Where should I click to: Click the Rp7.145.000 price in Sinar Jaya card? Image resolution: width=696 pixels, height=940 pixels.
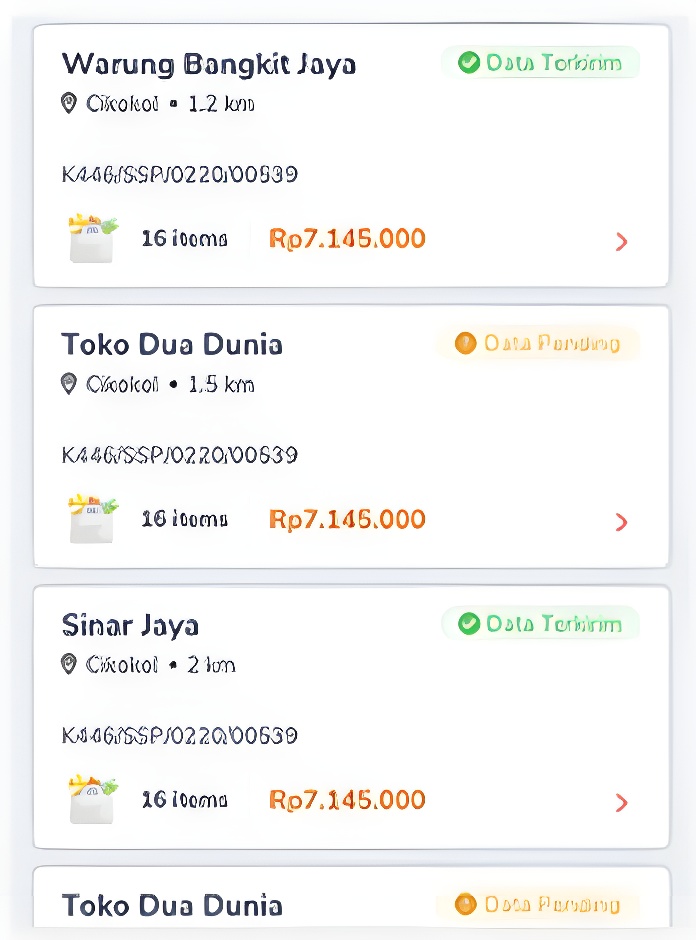click(x=347, y=800)
